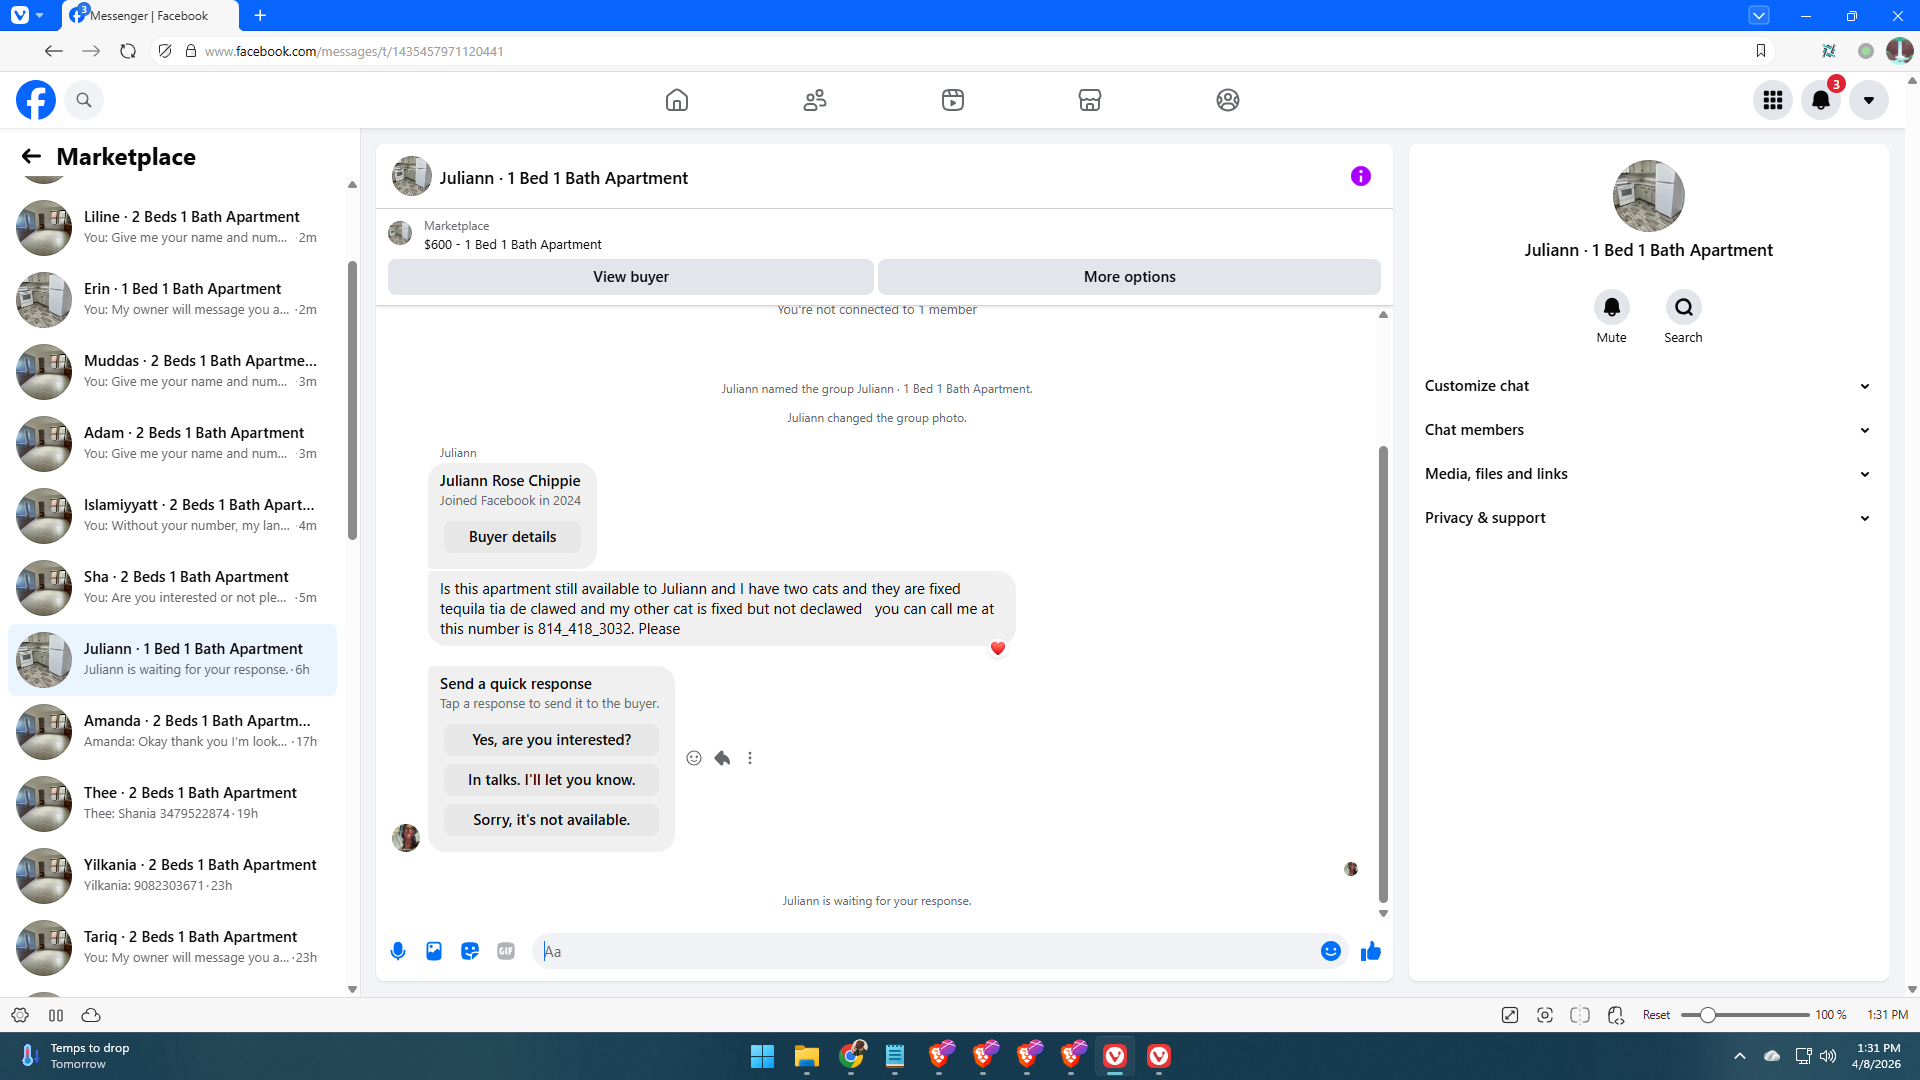
Task: Click the voice clip microphone icon
Action: (398, 951)
